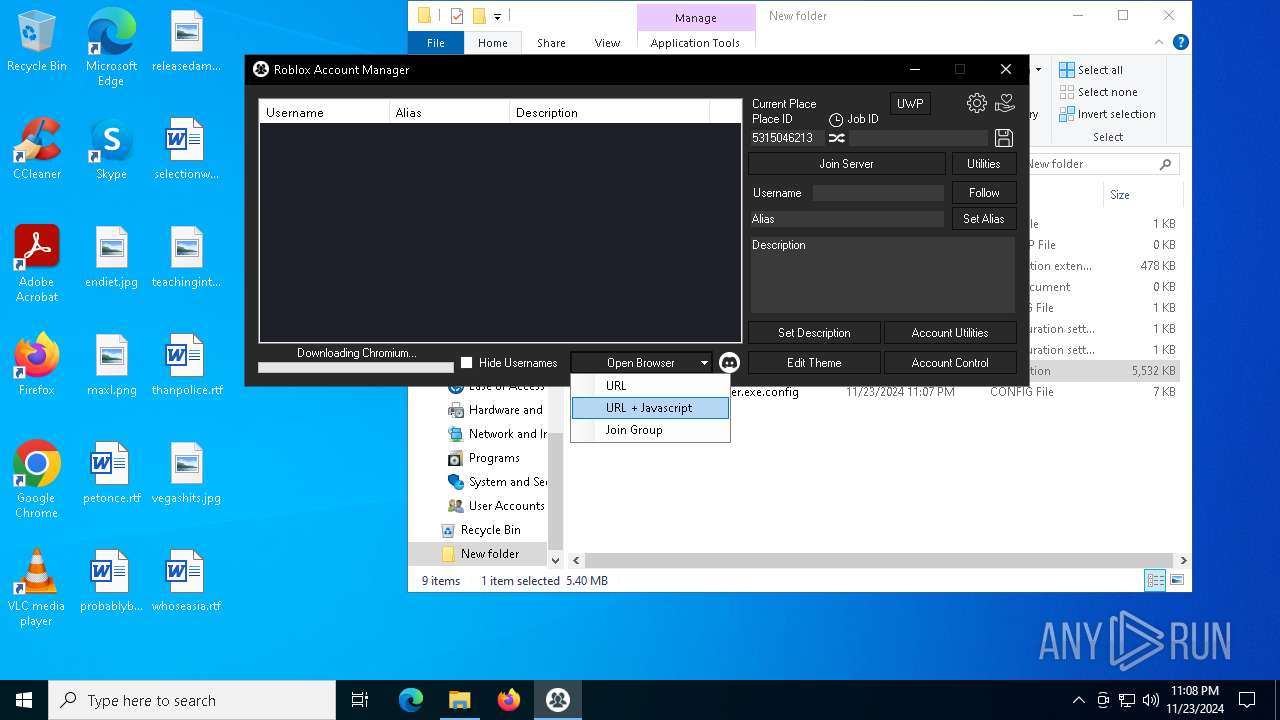The height and width of the screenshot is (720, 1280).
Task: Switch to Explorer Share tab
Action: coord(551,43)
